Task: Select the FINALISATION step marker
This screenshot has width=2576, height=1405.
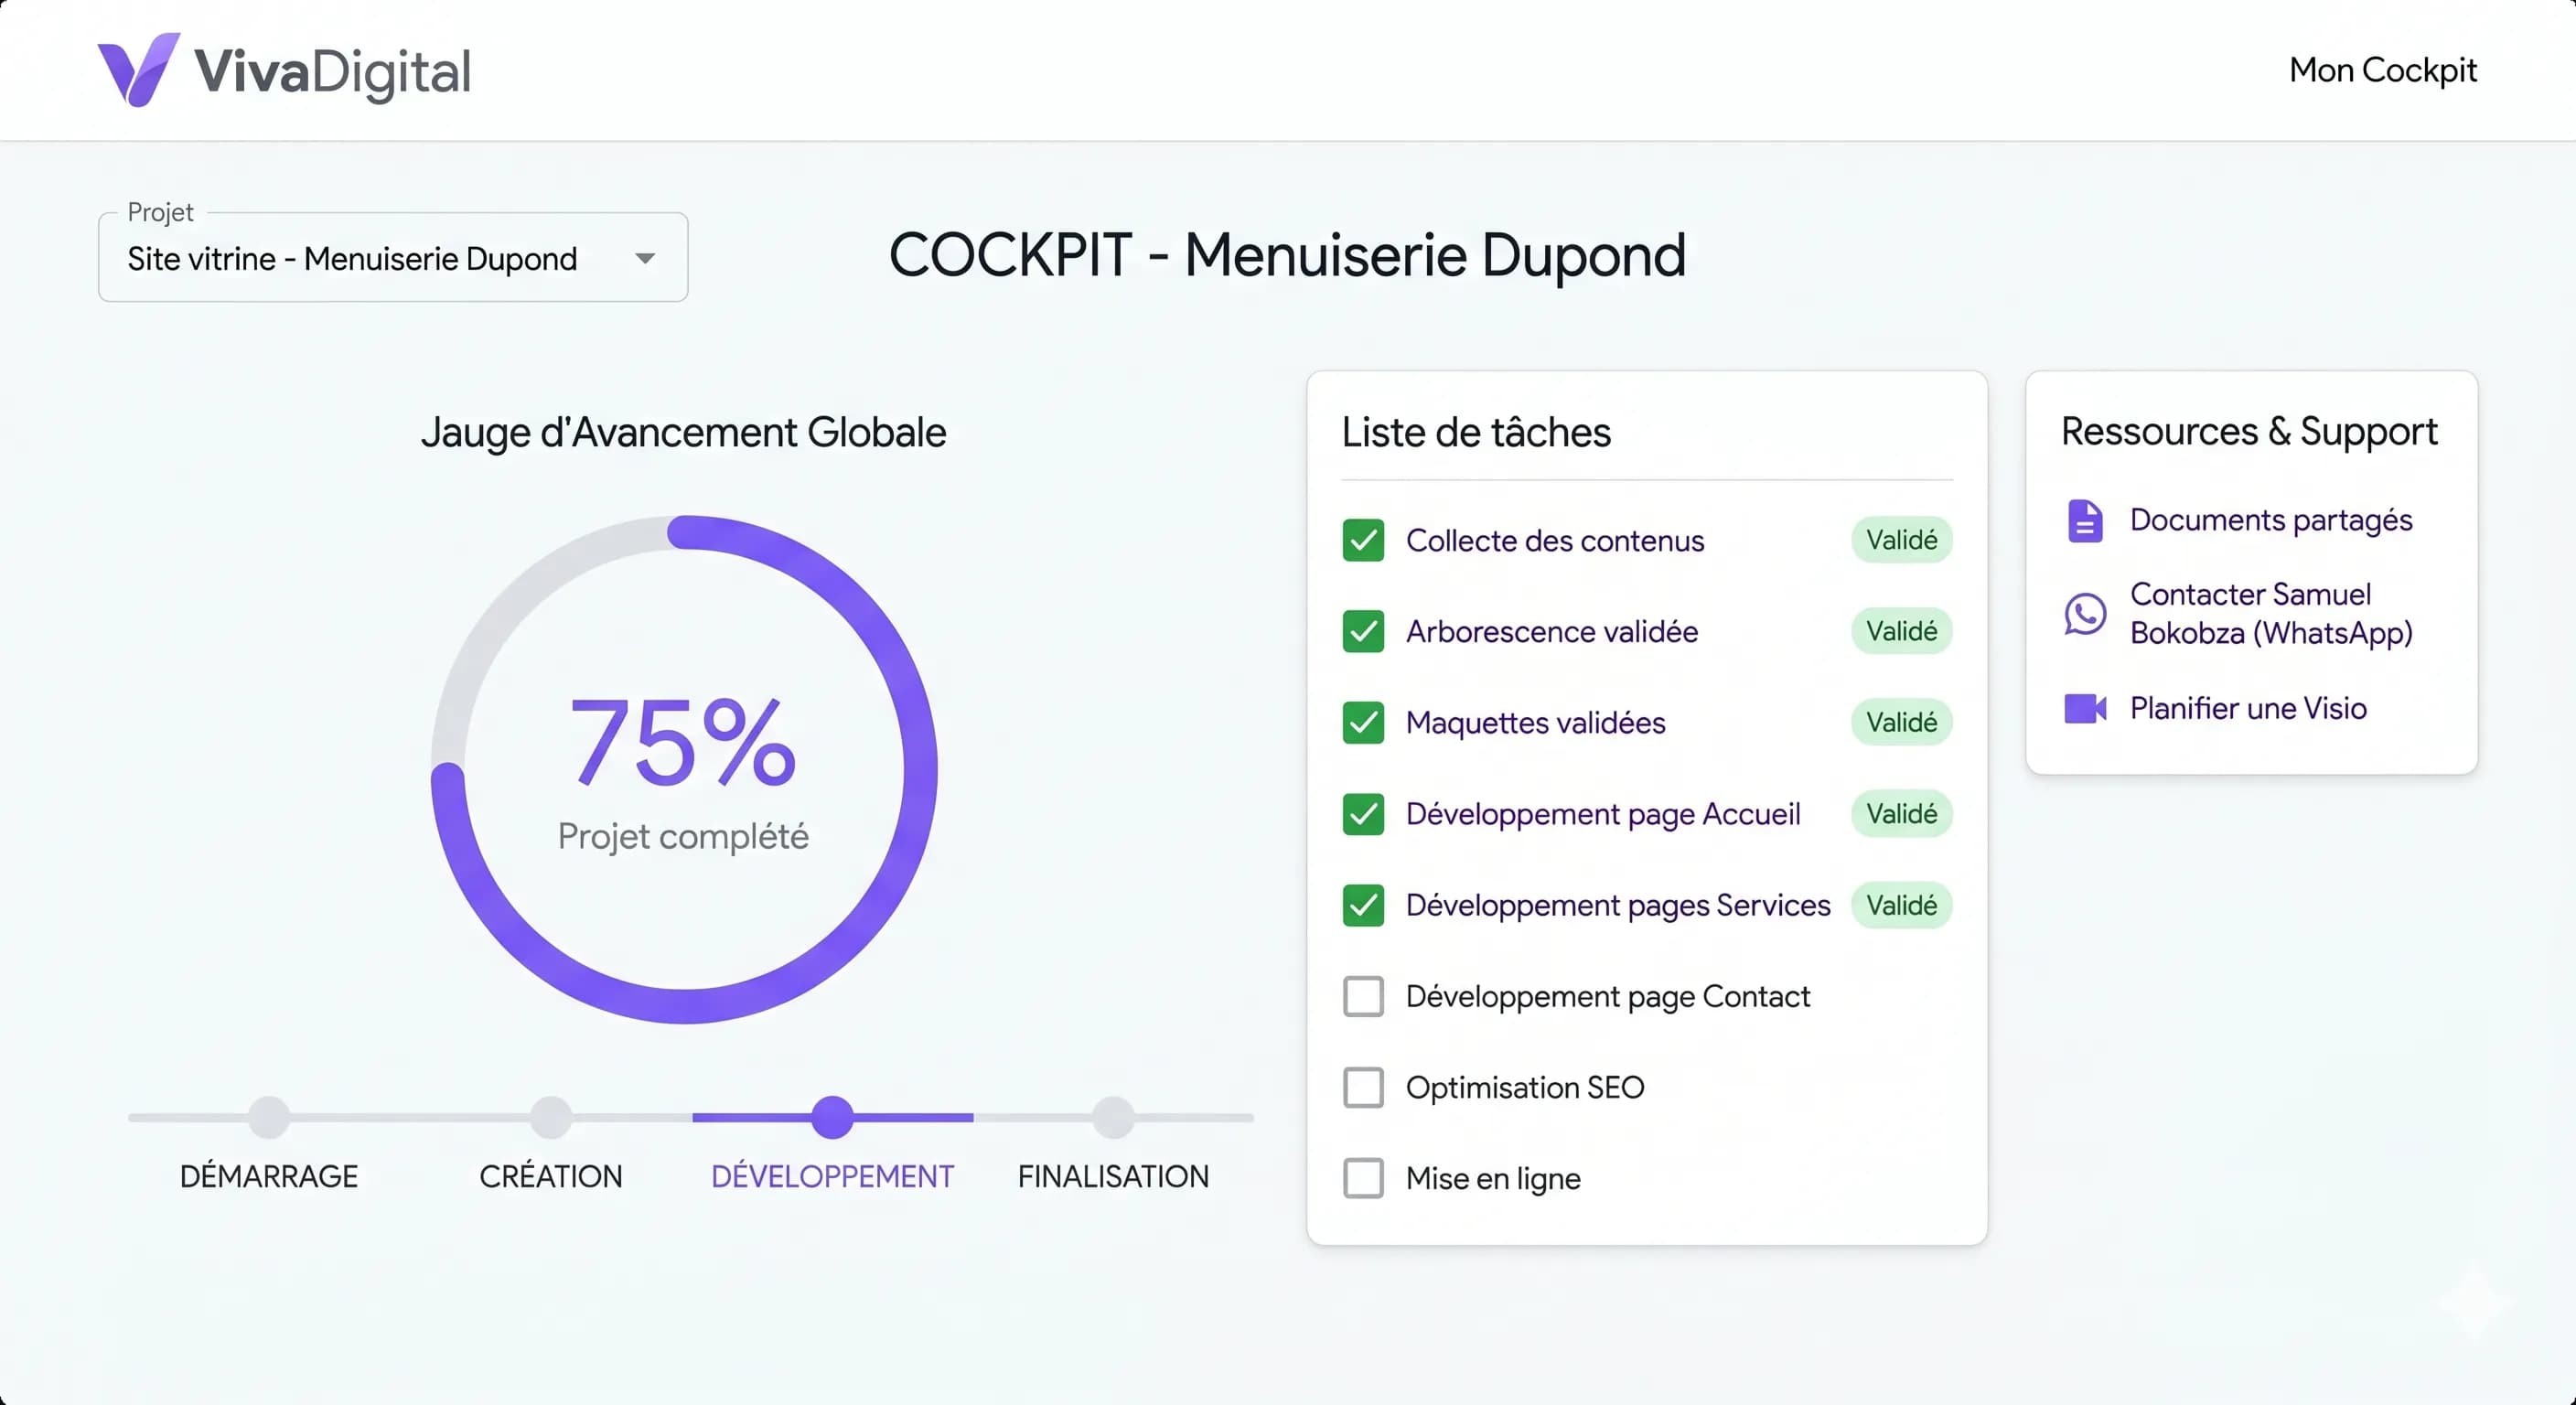Action: pyautogui.click(x=1113, y=1117)
